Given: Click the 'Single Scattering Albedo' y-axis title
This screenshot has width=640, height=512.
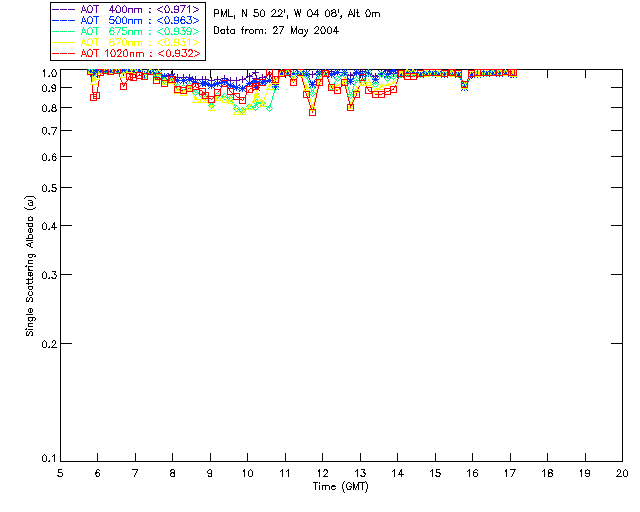Looking at the screenshot, I should (x=30, y=266).
